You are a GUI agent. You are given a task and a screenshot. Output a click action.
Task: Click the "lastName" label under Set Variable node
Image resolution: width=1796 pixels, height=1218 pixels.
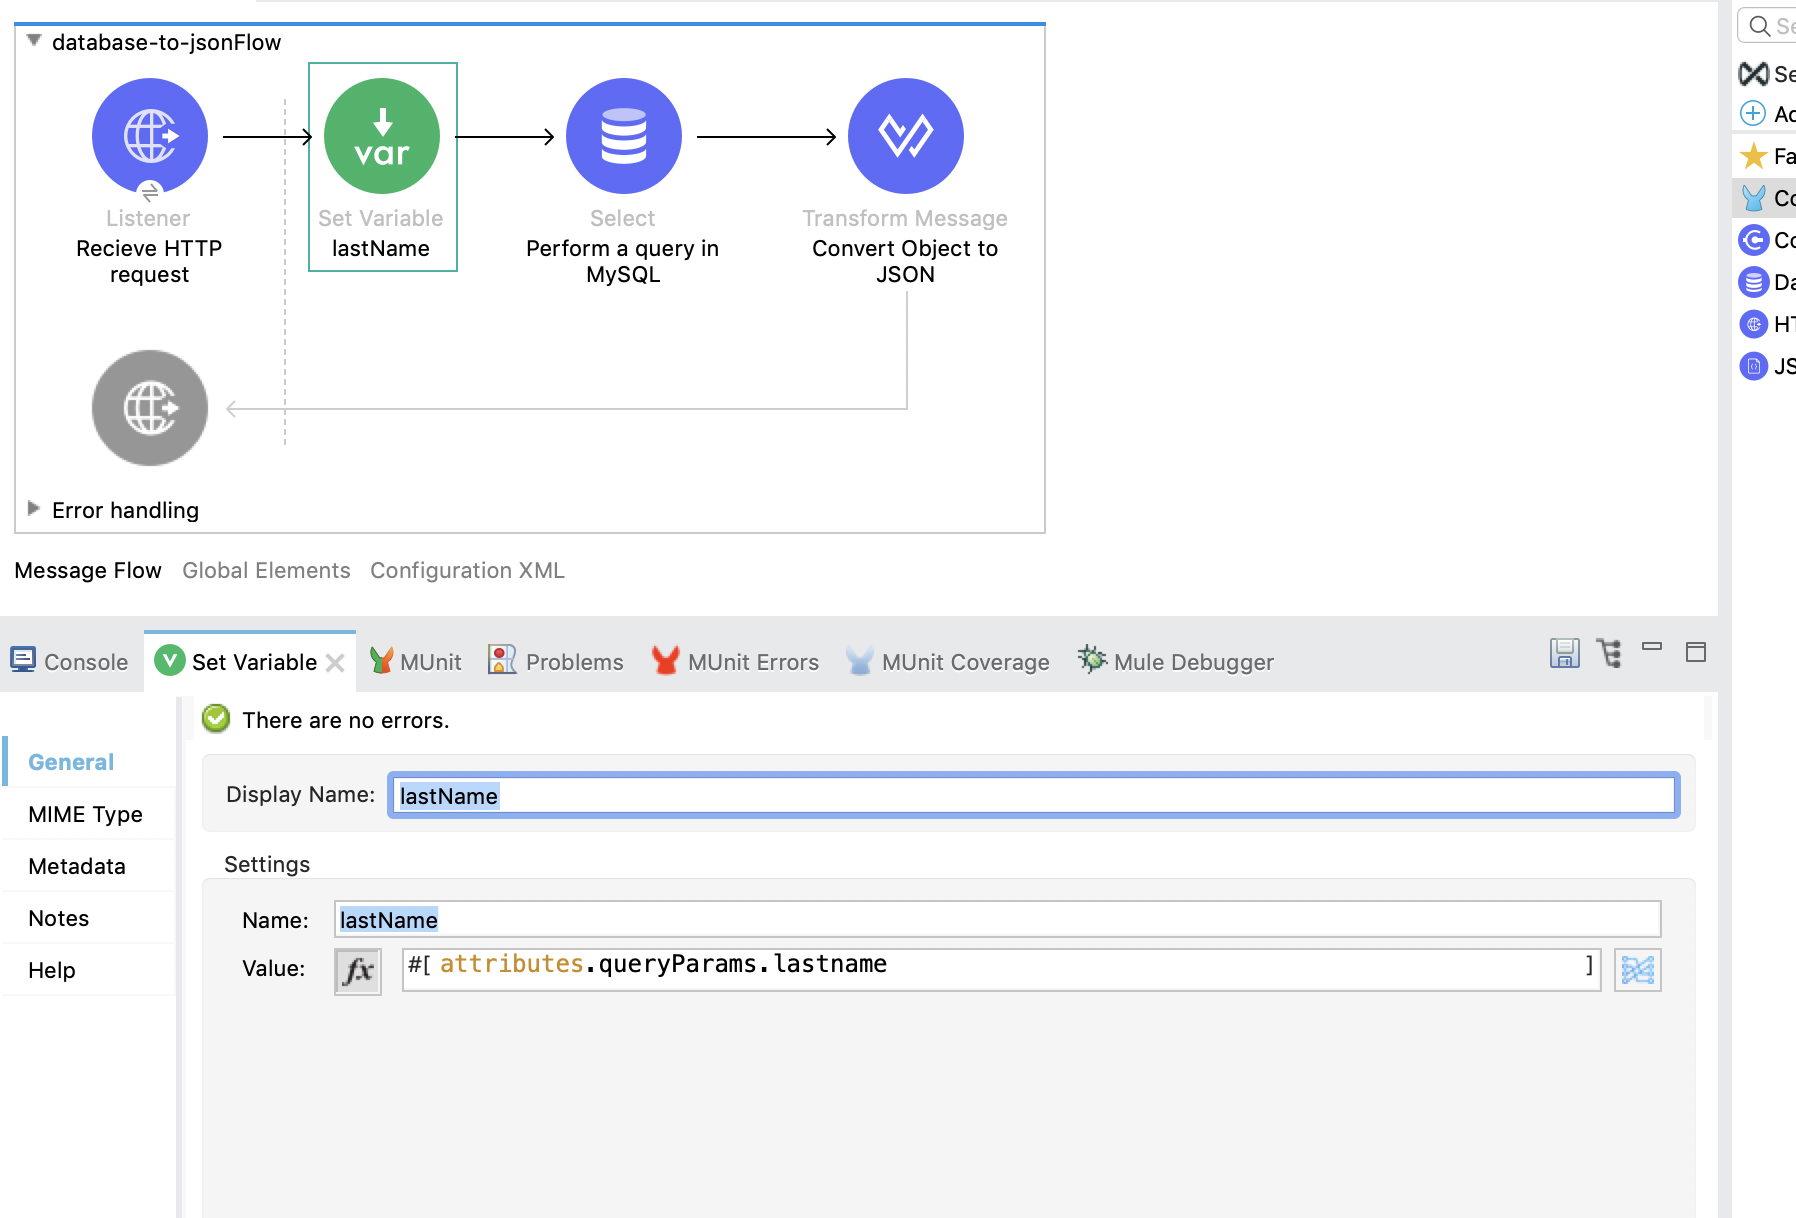(381, 248)
